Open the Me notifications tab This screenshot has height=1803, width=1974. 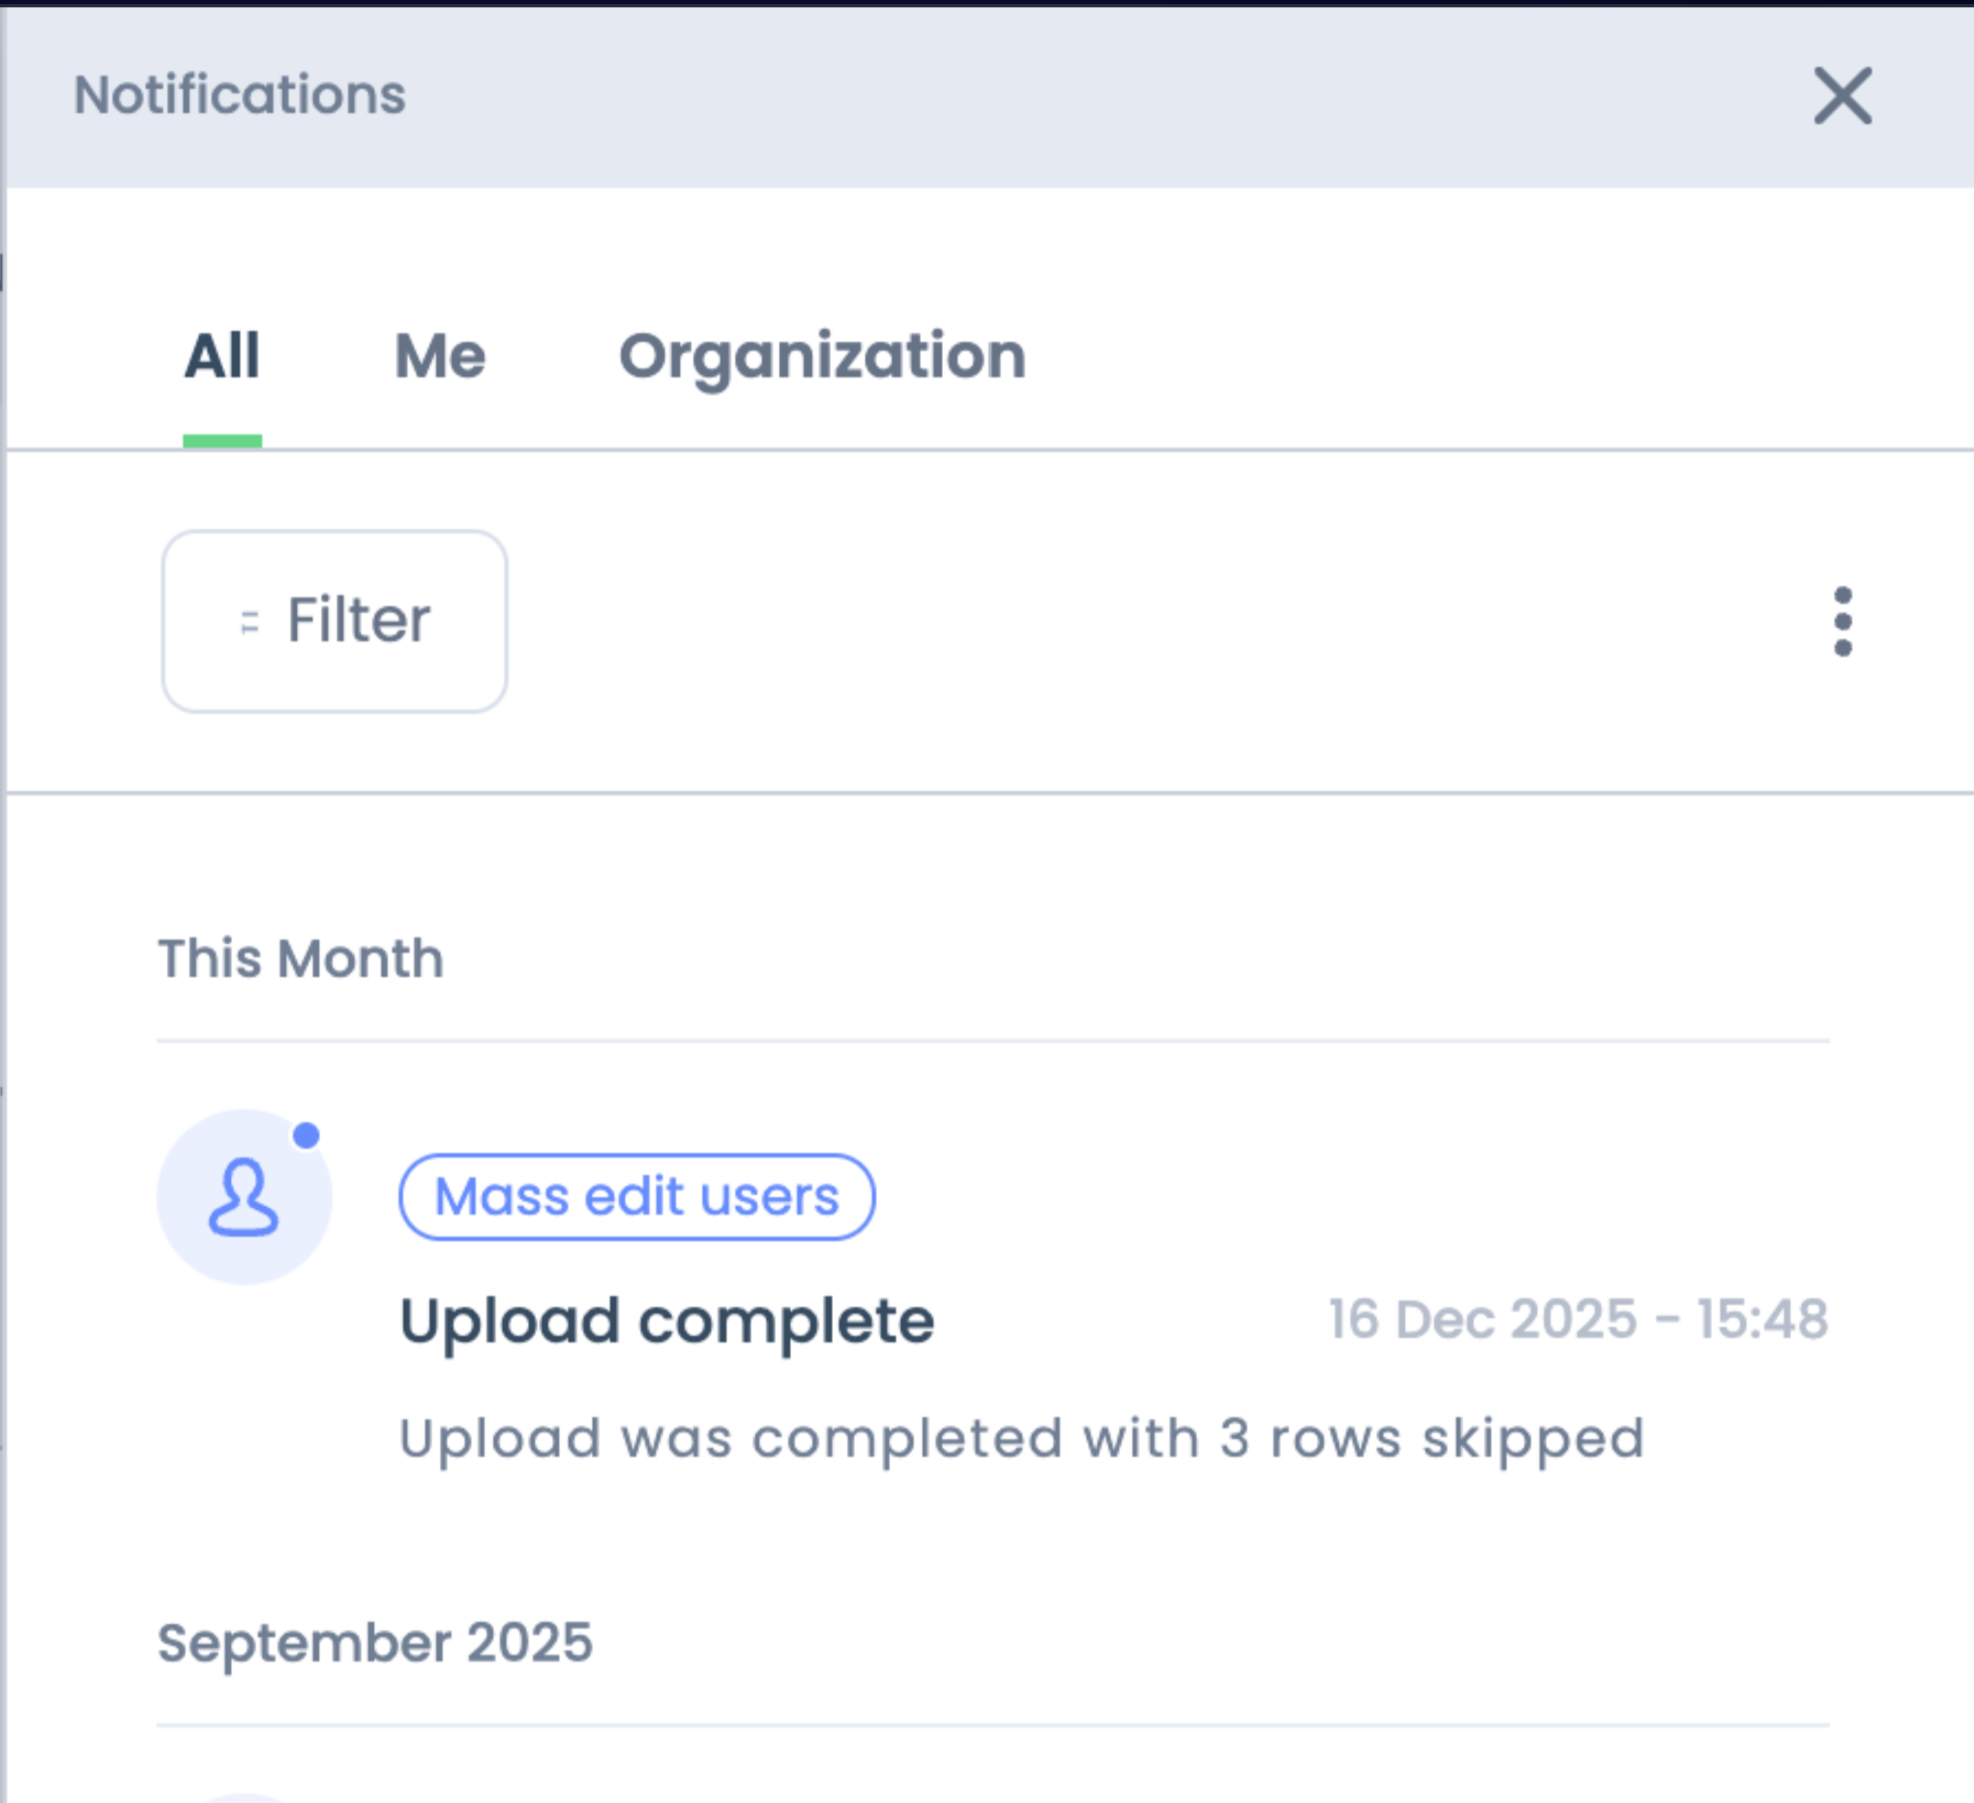coord(440,356)
